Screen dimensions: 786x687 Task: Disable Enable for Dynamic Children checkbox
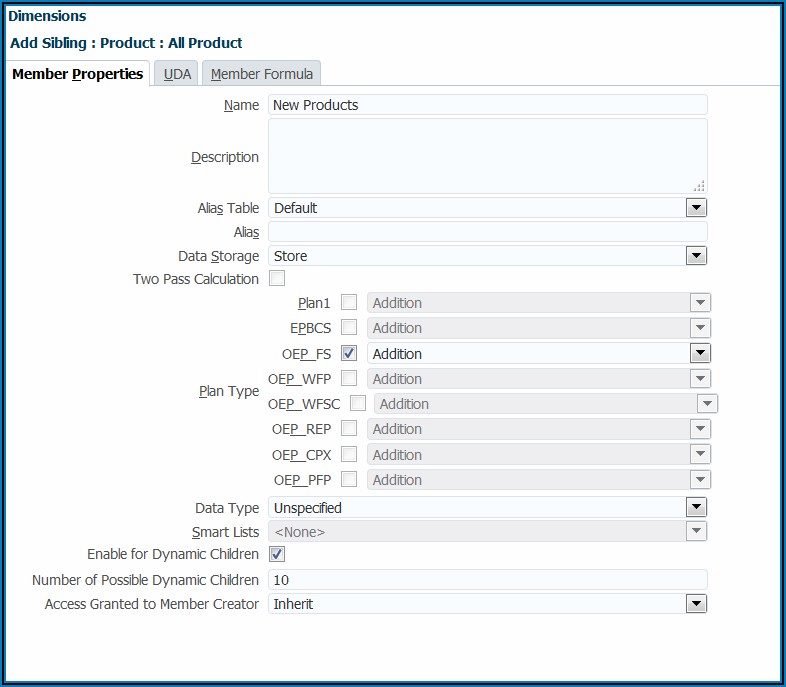(277, 554)
